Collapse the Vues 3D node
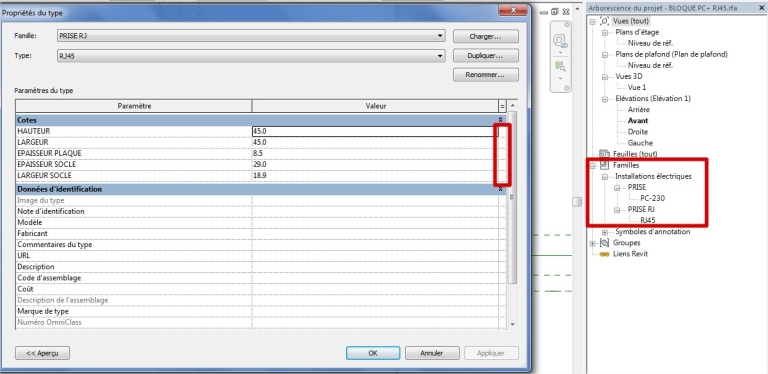The image size is (768, 374). pos(605,77)
